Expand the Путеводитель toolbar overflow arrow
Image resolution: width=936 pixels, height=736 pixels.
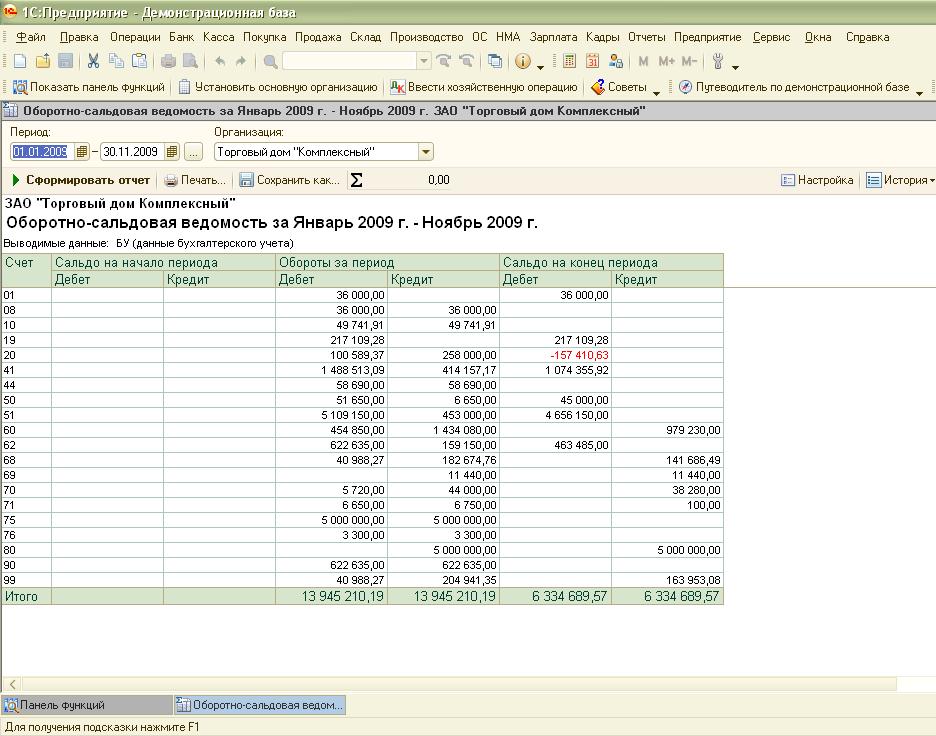(x=919, y=93)
